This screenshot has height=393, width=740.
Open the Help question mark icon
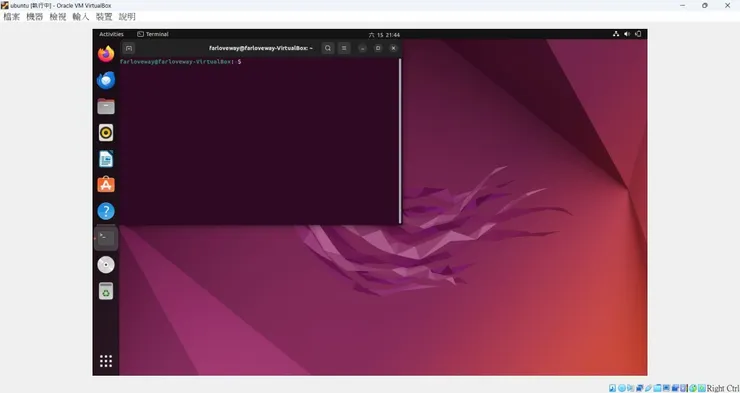106,211
